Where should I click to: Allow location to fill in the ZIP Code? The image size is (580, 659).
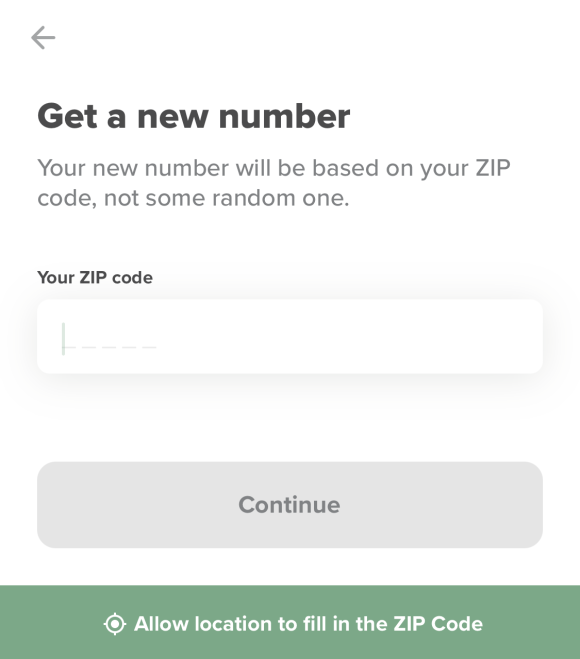point(293,624)
